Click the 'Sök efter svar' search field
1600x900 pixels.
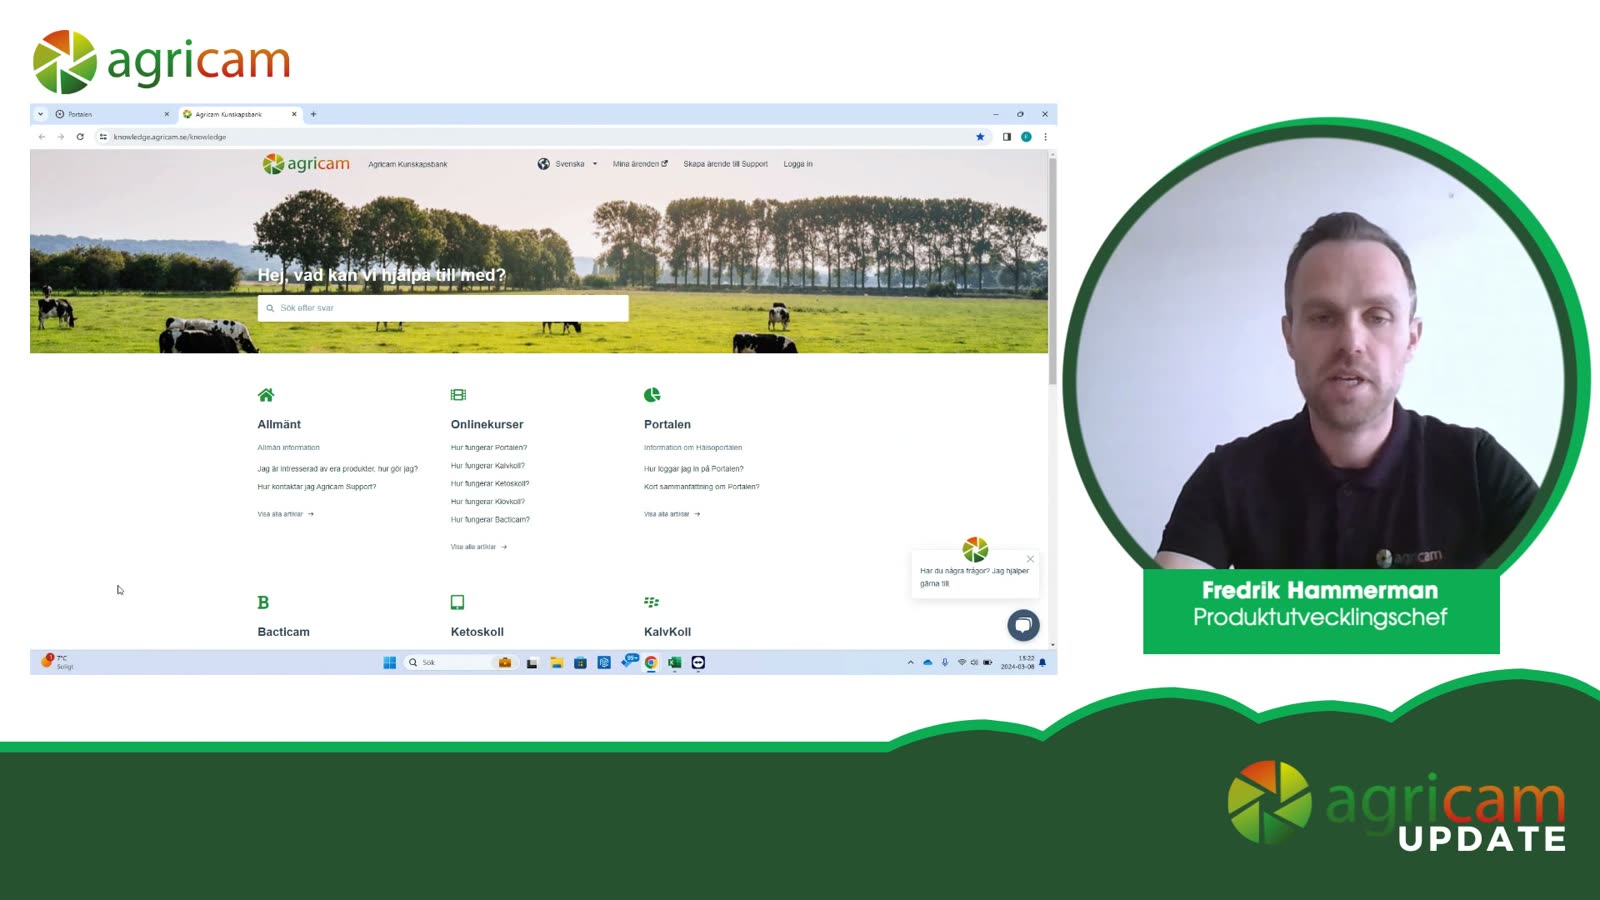tap(443, 308)
